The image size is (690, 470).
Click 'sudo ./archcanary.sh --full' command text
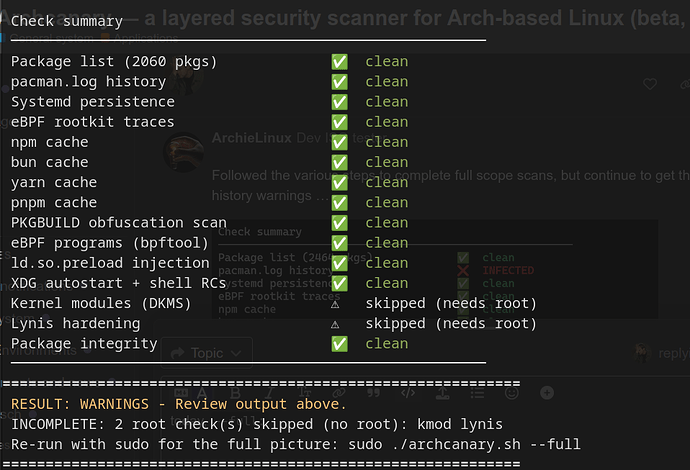point(464,444)
